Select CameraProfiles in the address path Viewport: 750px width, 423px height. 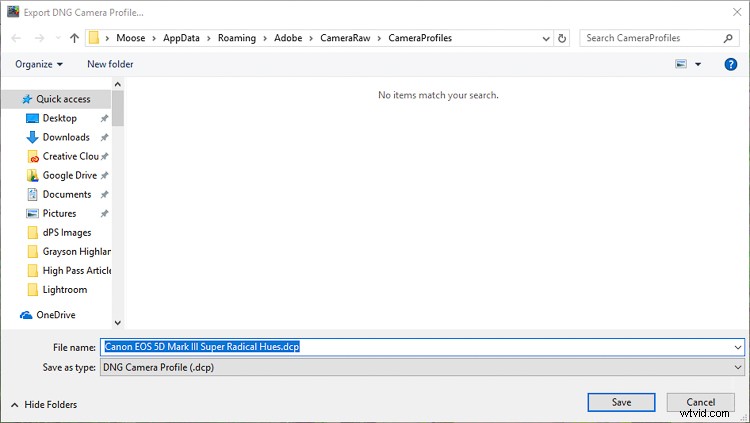point(420,38)
